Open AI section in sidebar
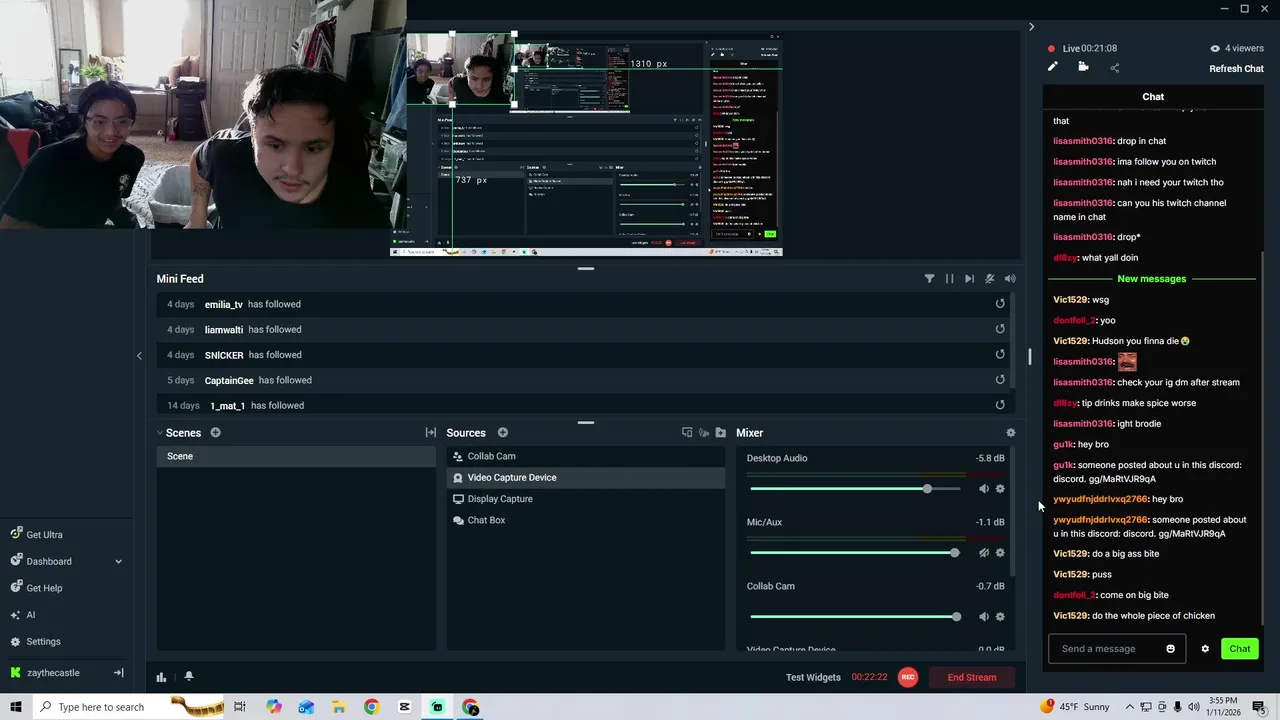The image size is (1280, 720). (22, 615)
